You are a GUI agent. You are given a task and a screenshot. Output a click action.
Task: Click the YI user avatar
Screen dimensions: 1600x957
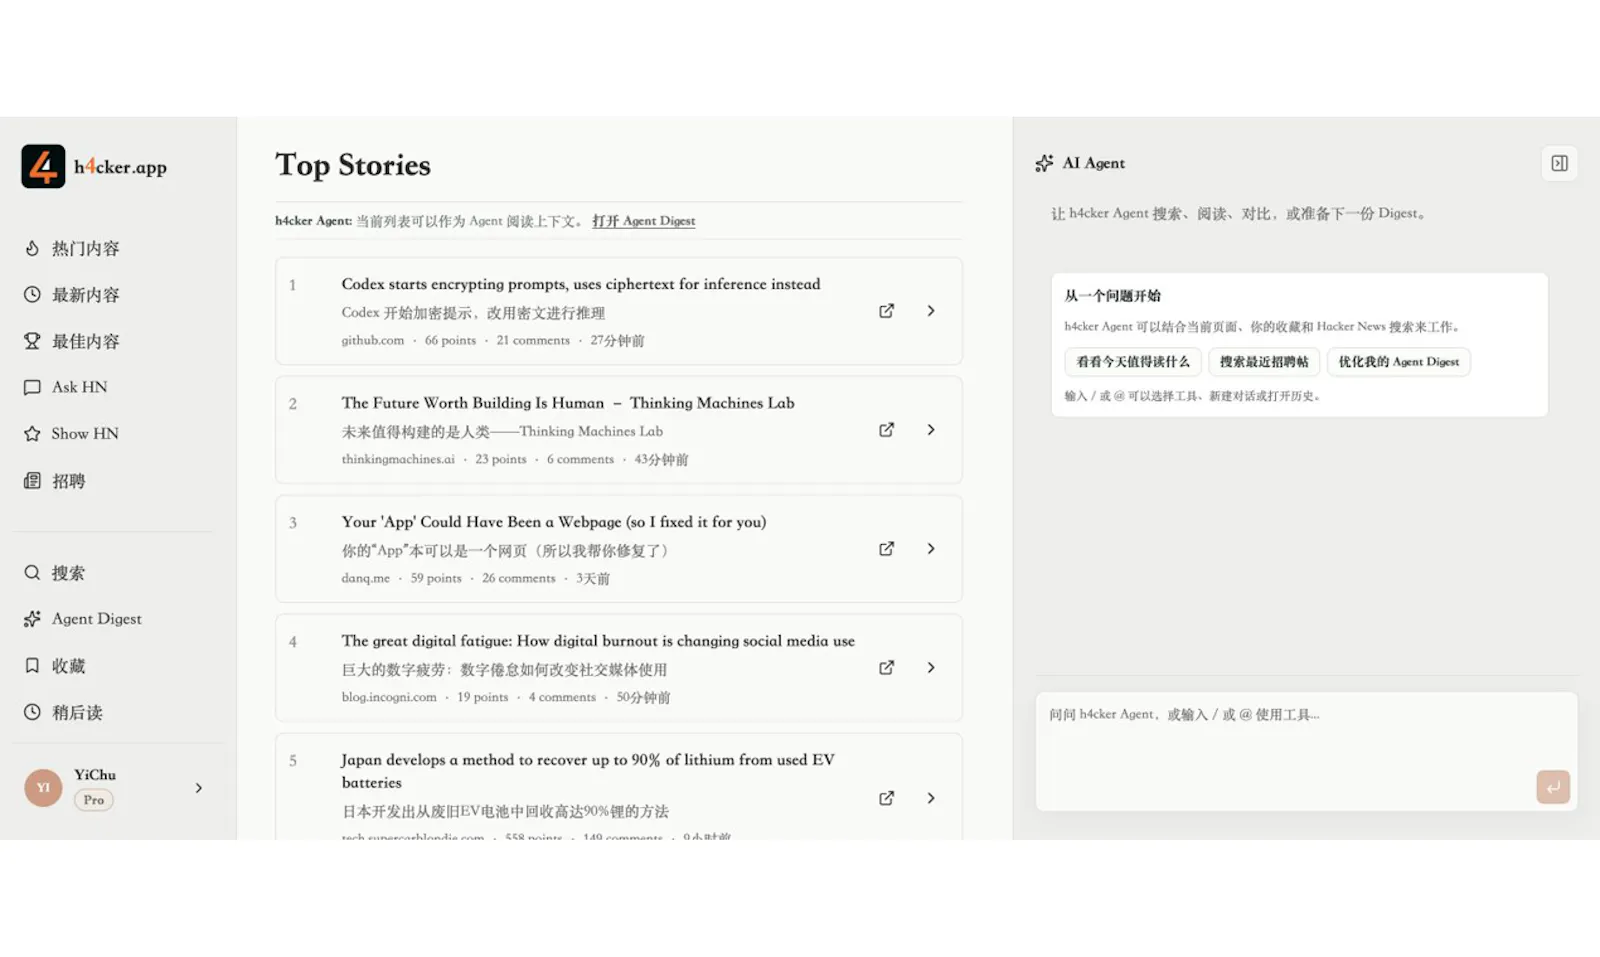pos(43,788)
